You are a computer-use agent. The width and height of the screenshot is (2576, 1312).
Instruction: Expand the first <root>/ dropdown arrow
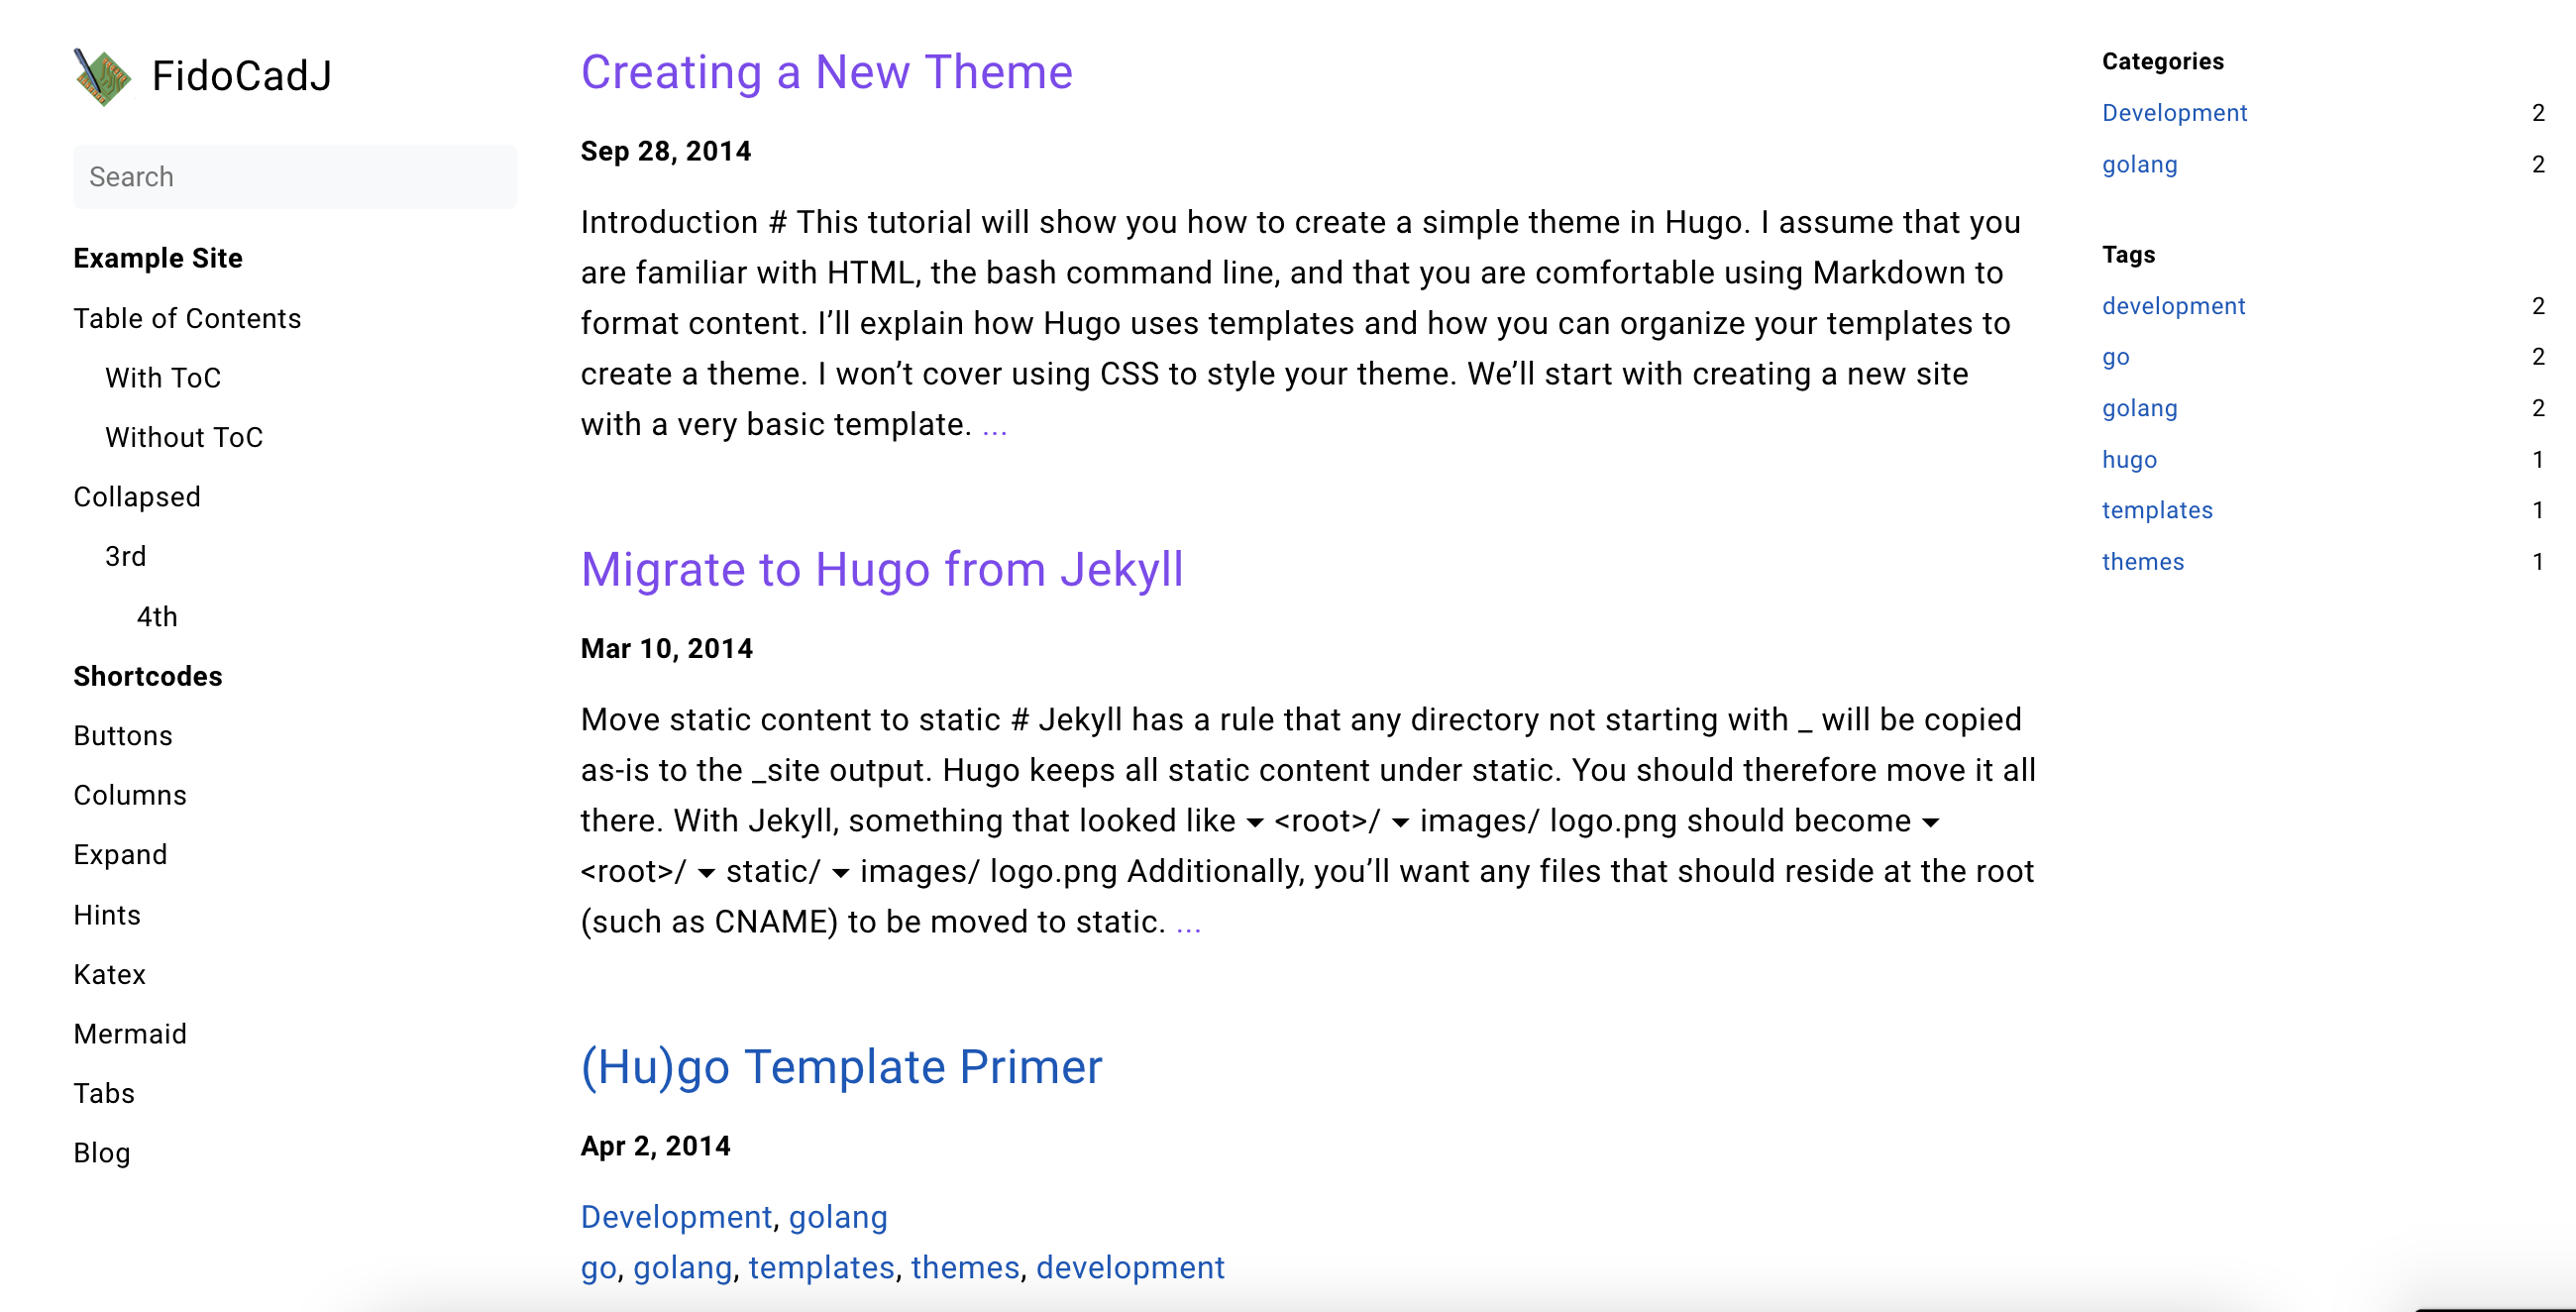pyautogui.click(x=1255, y=822)
